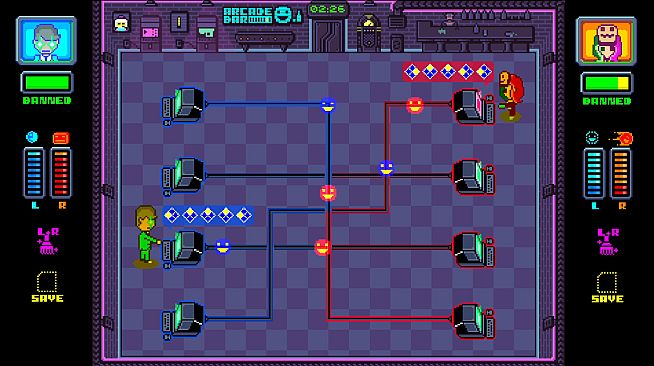654x366 pixels.
Task: Click the blue smiley near the green character's terminal
Action: click(x=223, y=246)
